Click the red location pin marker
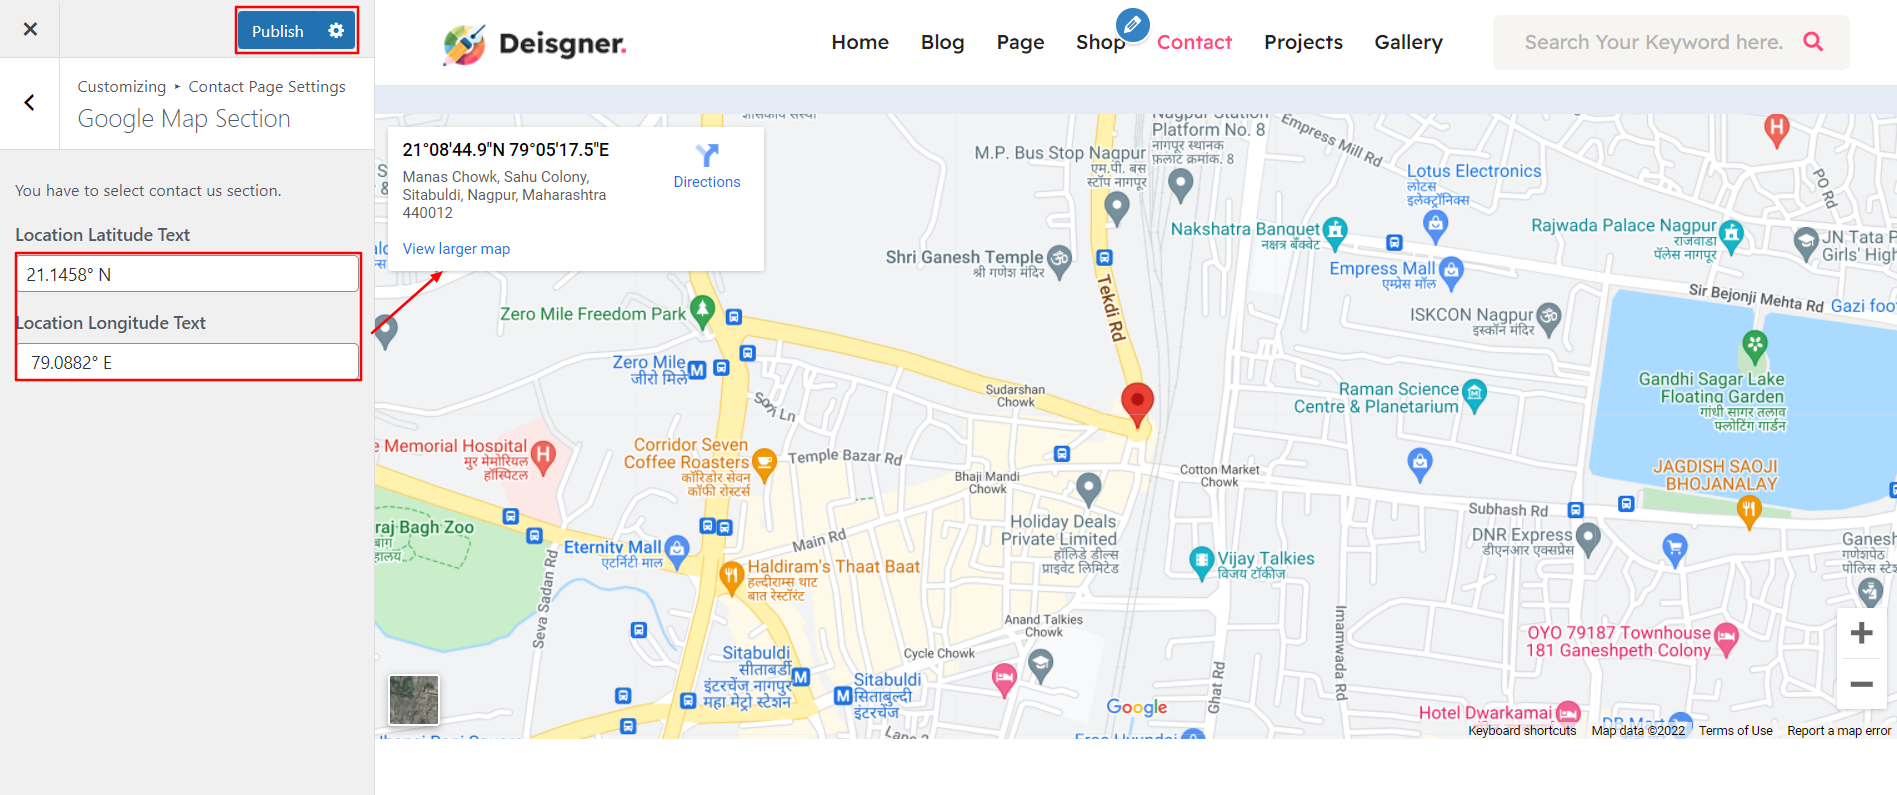Viewport: 1897px width, 795px height. pyautogui.click(x=1137, y=404)
